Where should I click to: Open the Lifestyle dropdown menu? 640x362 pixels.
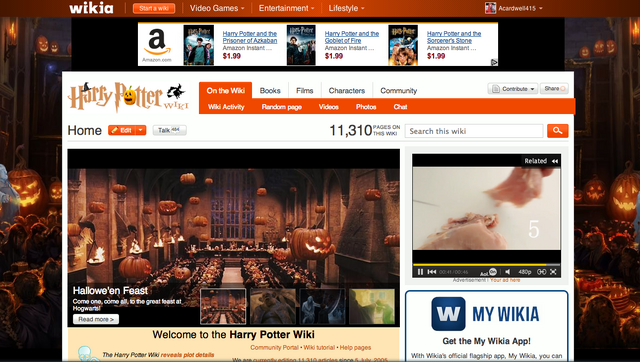(x=347, y=8)
